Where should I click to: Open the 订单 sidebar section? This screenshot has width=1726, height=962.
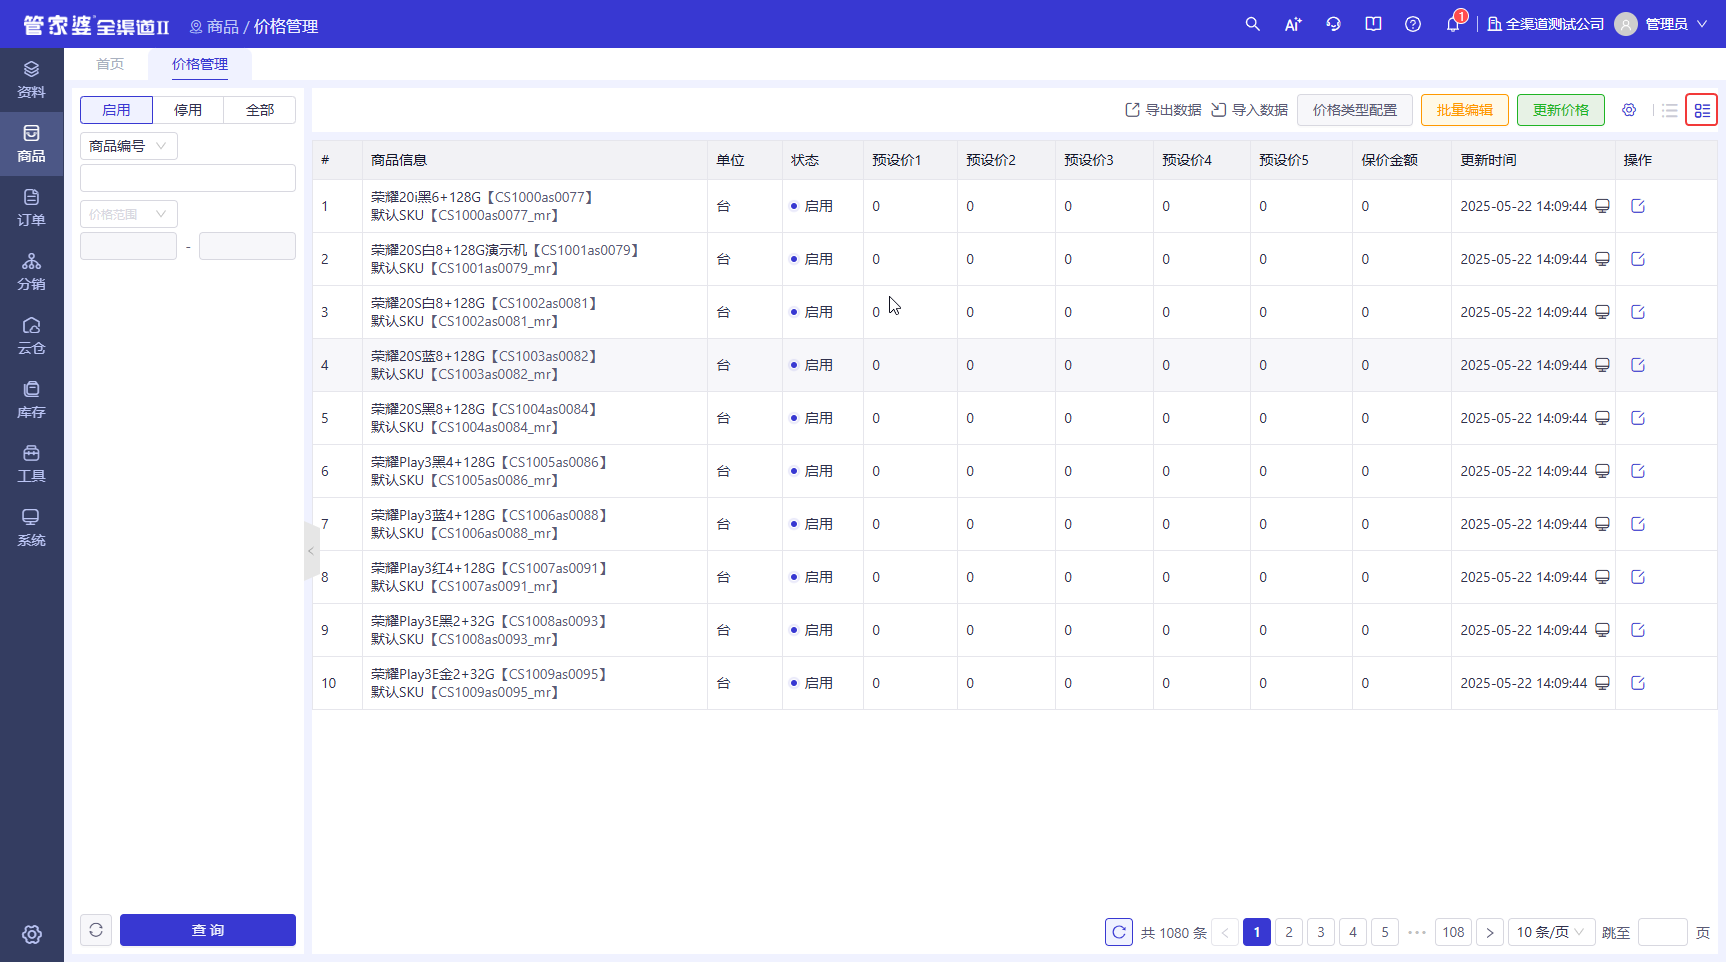click(x=31, y=208)
